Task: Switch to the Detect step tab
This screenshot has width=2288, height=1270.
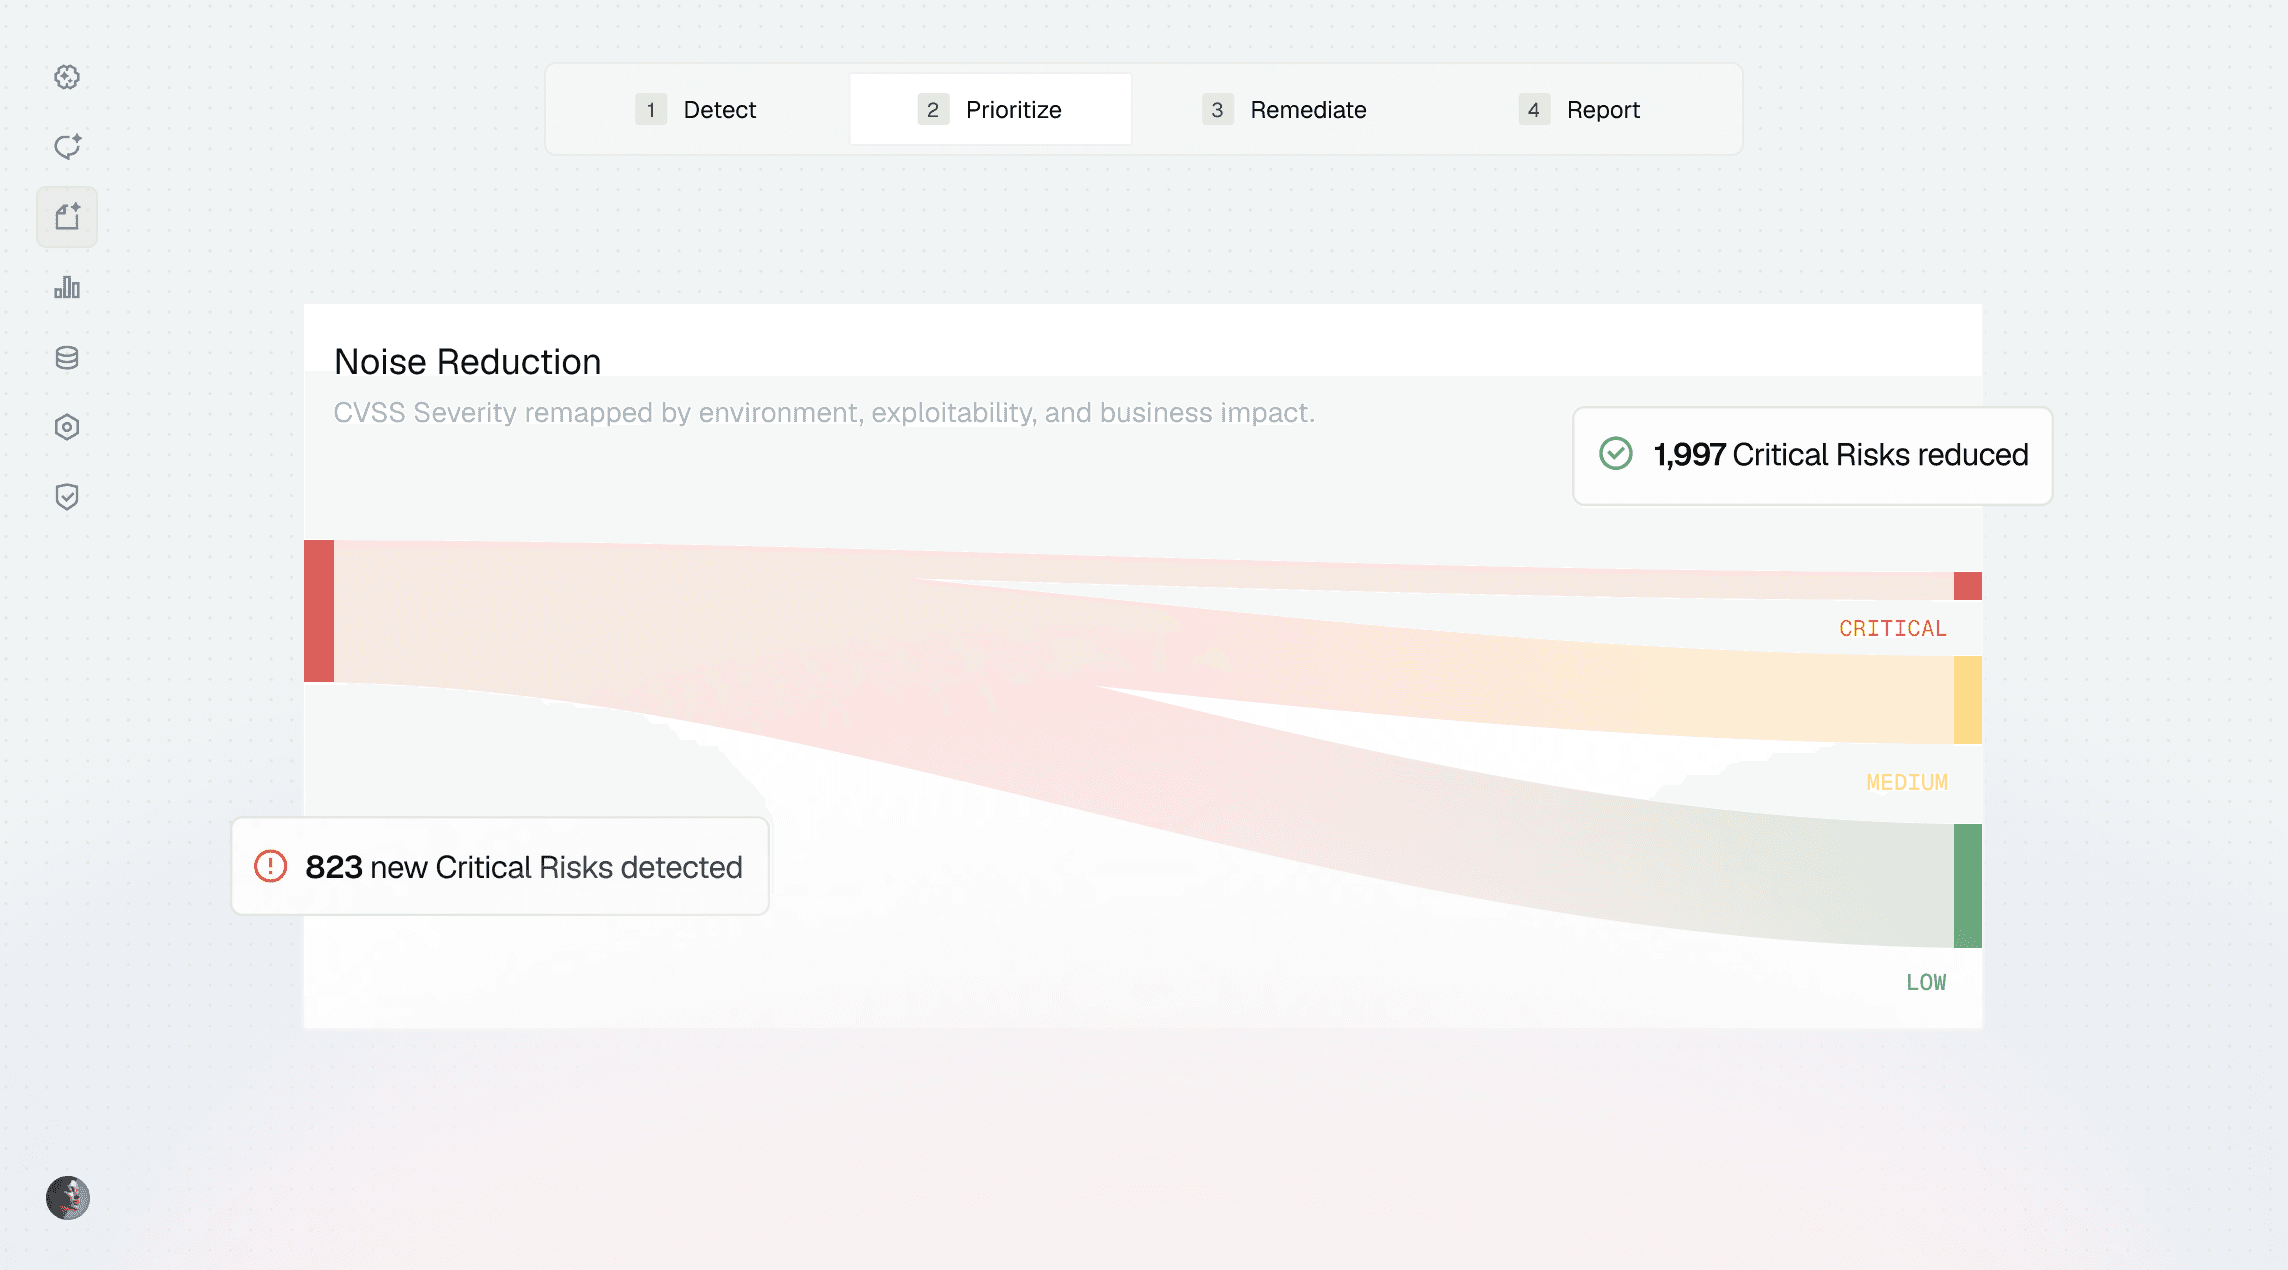Action: (x=698, y=109)
